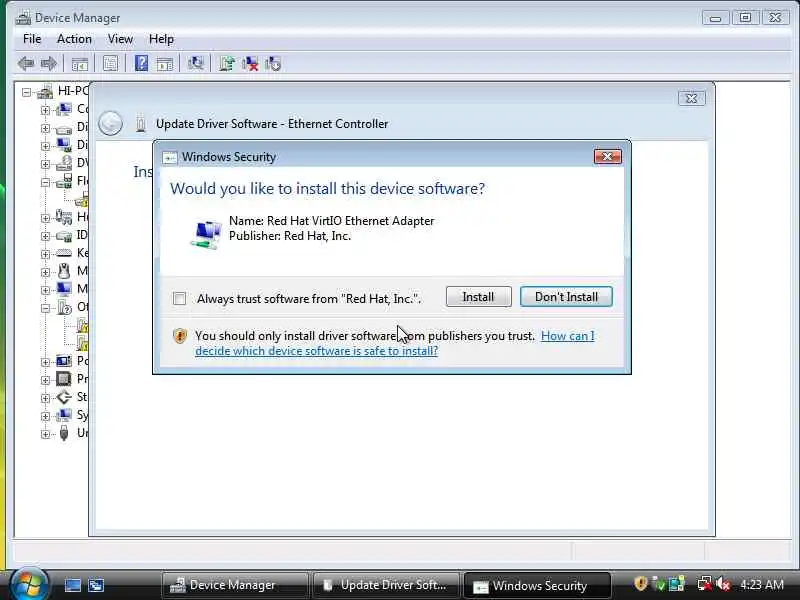Select the Other devices question-mark icon
This screenshot has height=600, width=800.
tap(64, 307)
